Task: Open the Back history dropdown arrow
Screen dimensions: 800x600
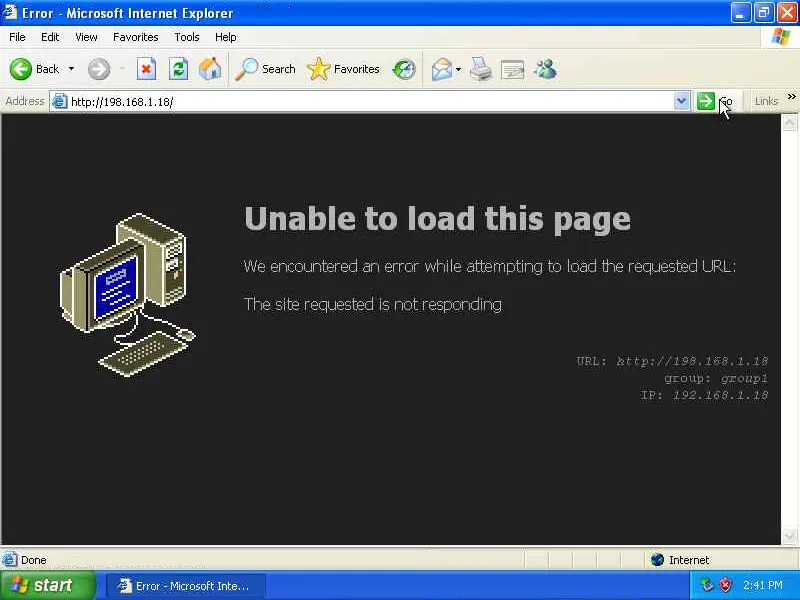Action: click(x=71, y=69)
